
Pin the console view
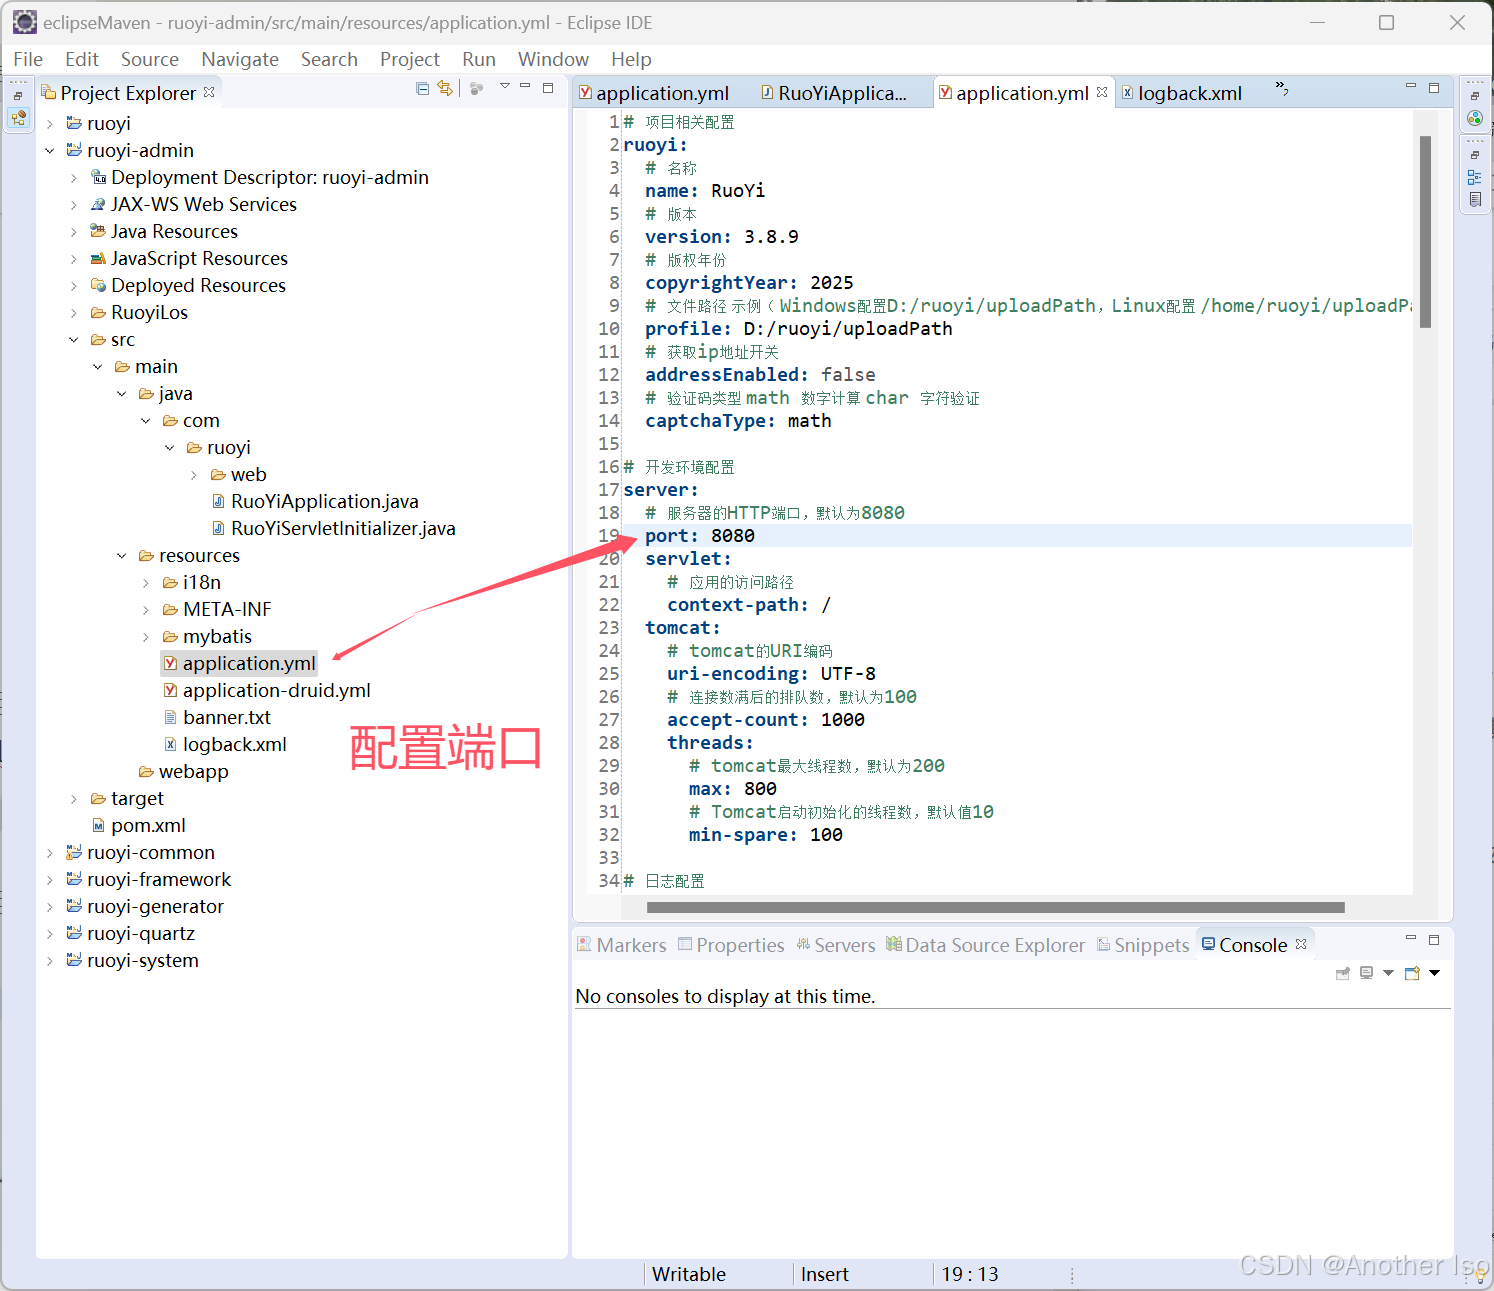[1343, 973]
